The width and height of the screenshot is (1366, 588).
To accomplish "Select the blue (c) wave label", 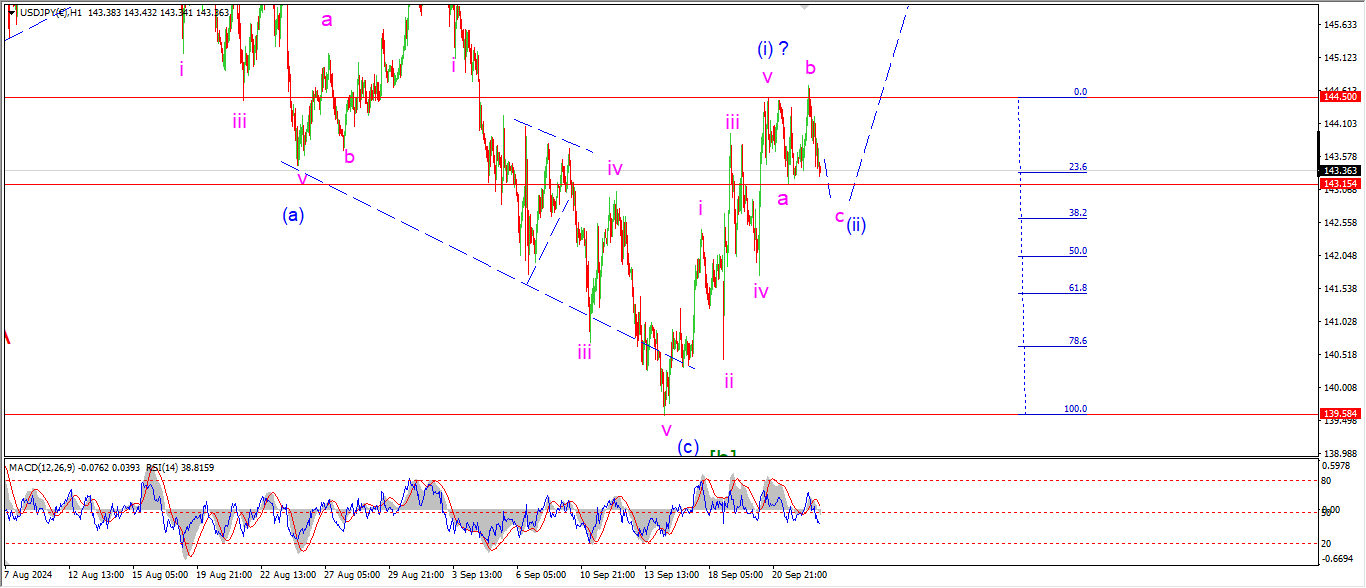I will [687, 447].
